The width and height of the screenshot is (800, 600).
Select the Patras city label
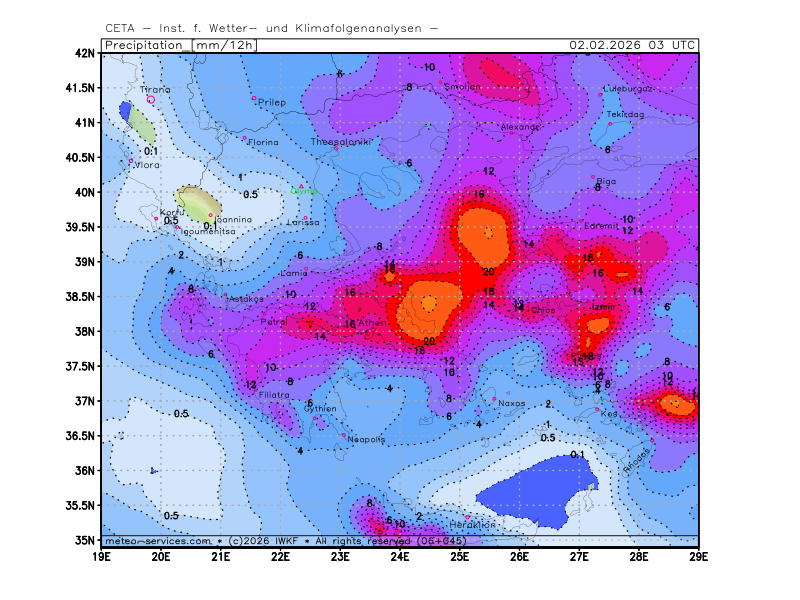pyautogui.click(x=274, y=323)
